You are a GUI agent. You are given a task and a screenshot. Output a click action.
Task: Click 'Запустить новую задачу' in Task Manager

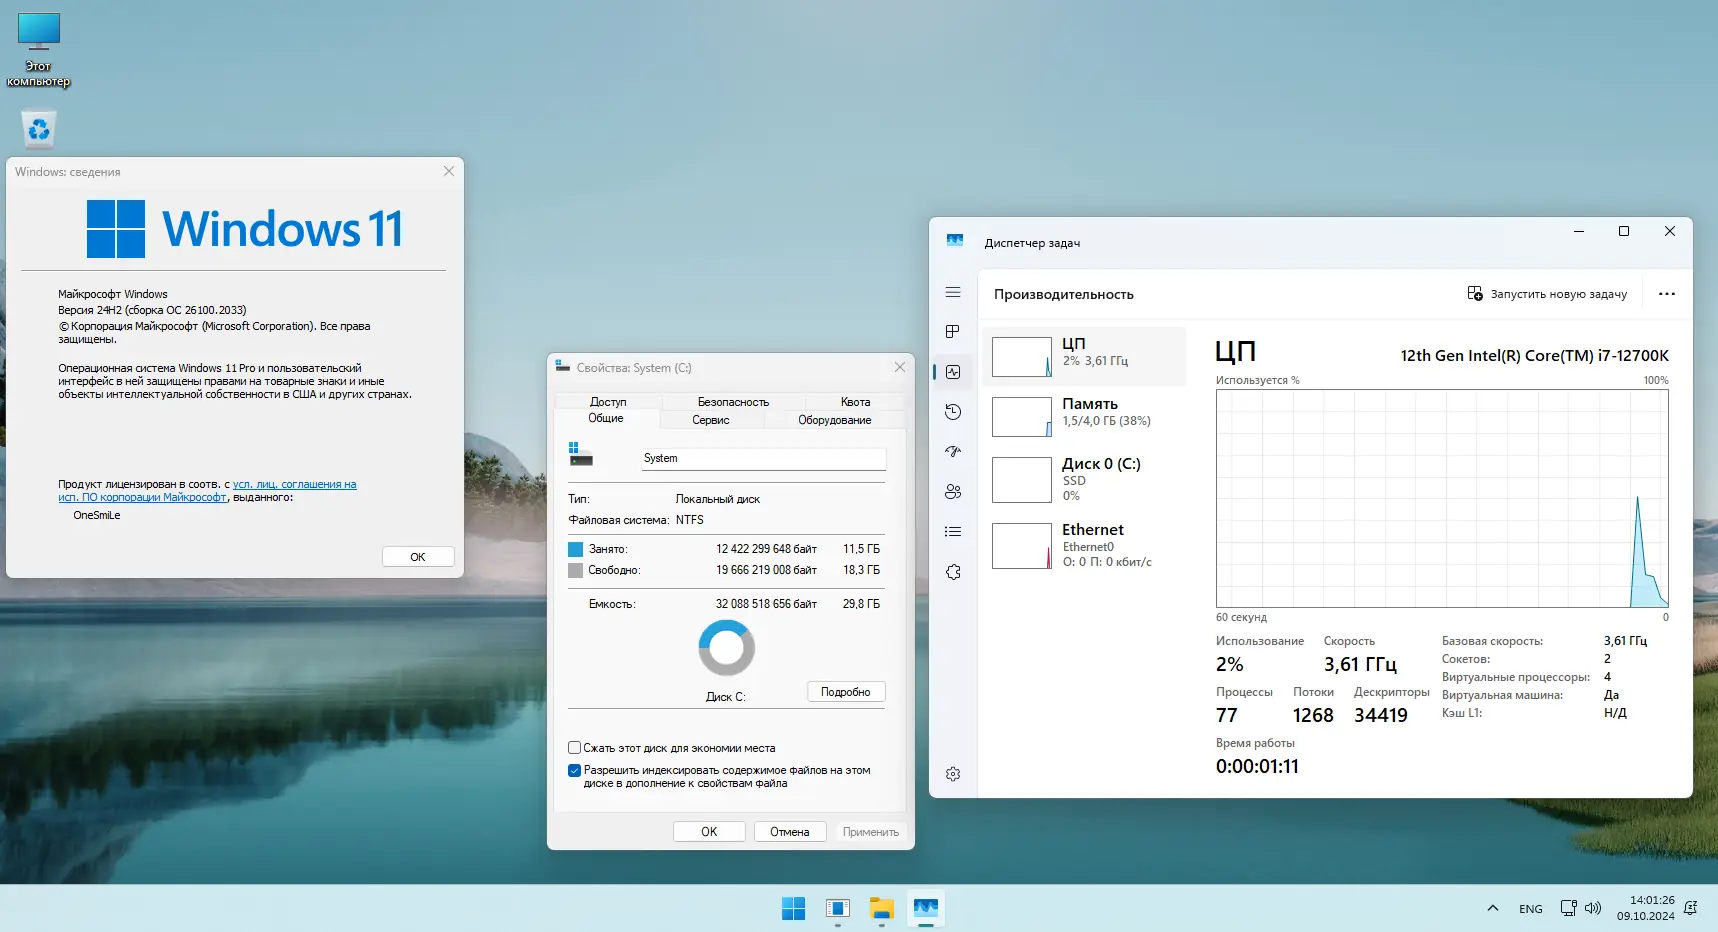pos(1547,294)
